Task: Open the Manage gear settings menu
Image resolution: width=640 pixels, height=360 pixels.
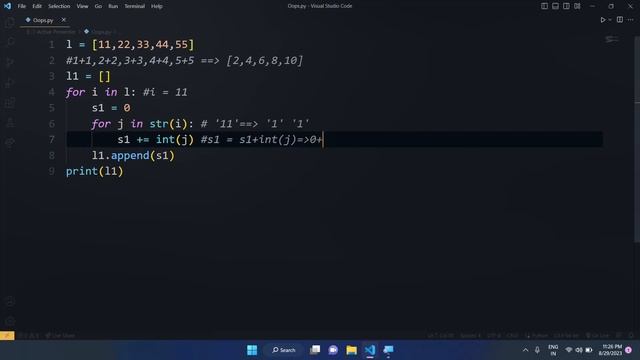Action: [10, 321]
